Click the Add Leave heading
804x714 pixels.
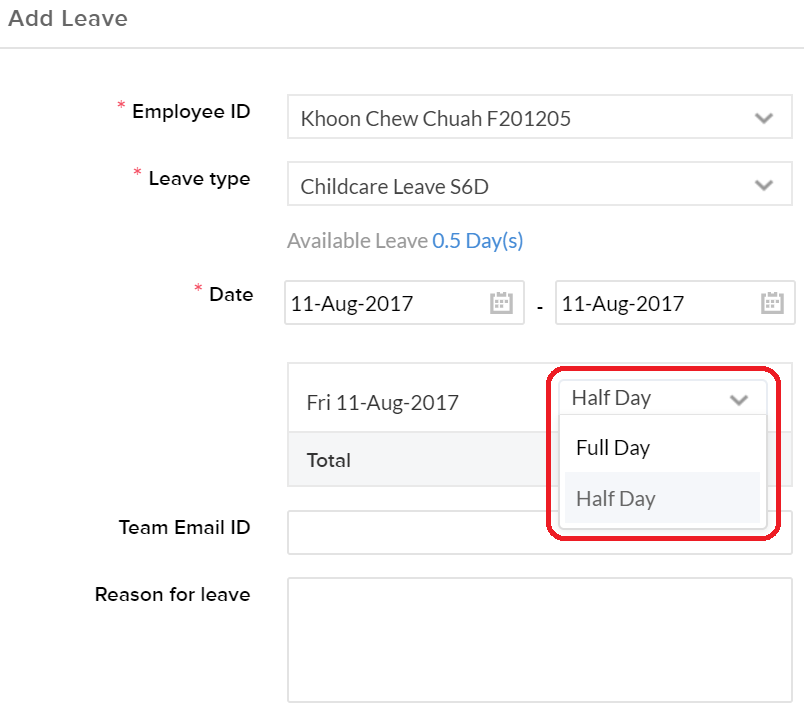[x=68, y=18]
